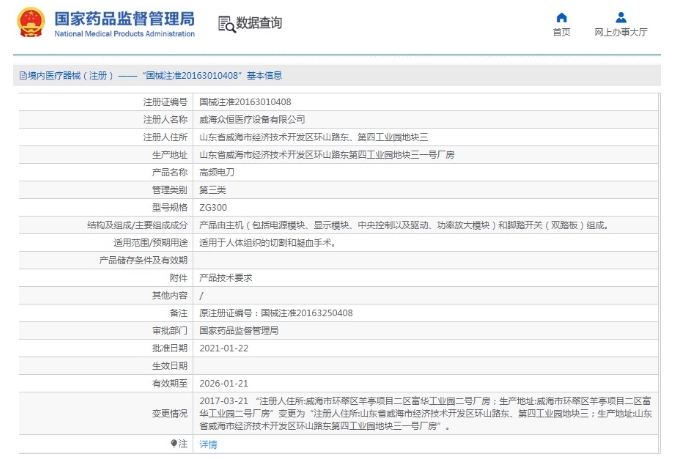This screenshot has width=677, height=464.
Task: Click the expiry date 2026-01-21
Action: pos(224,383)
